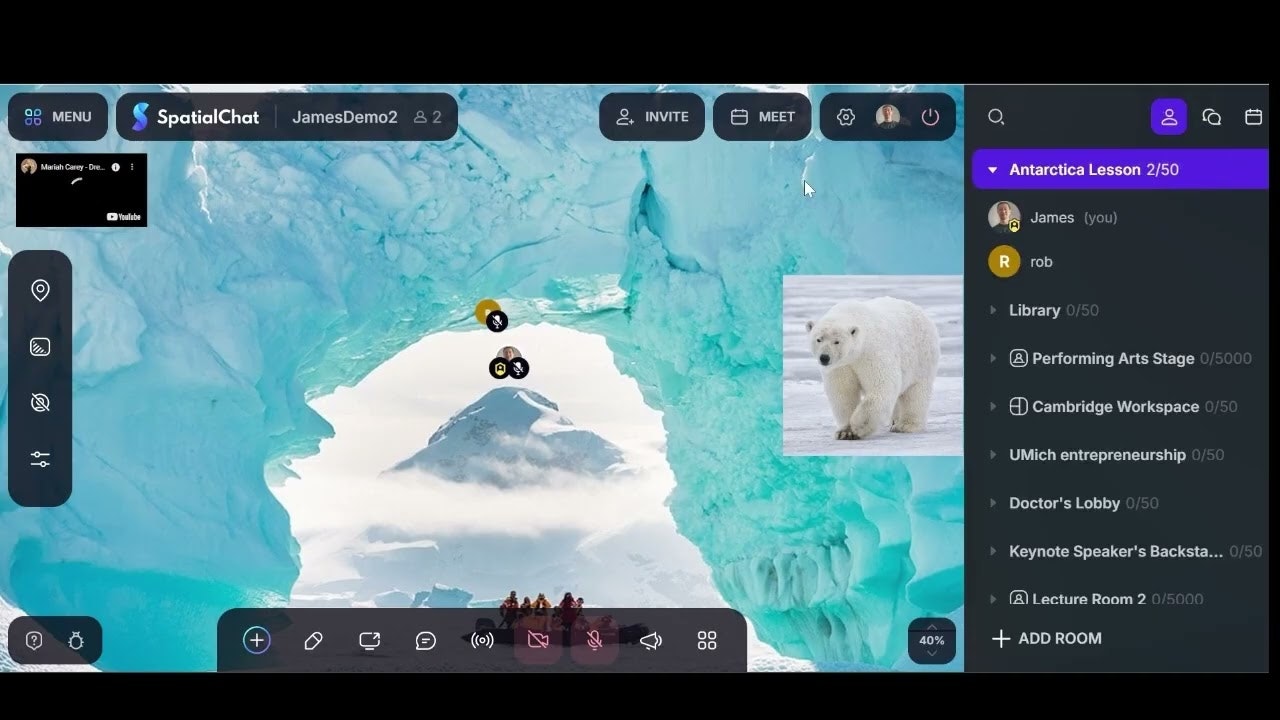Viewport: 1280px width, 720px height.
Task: Select the pencil drawing tool
Action: pos(313,640)
